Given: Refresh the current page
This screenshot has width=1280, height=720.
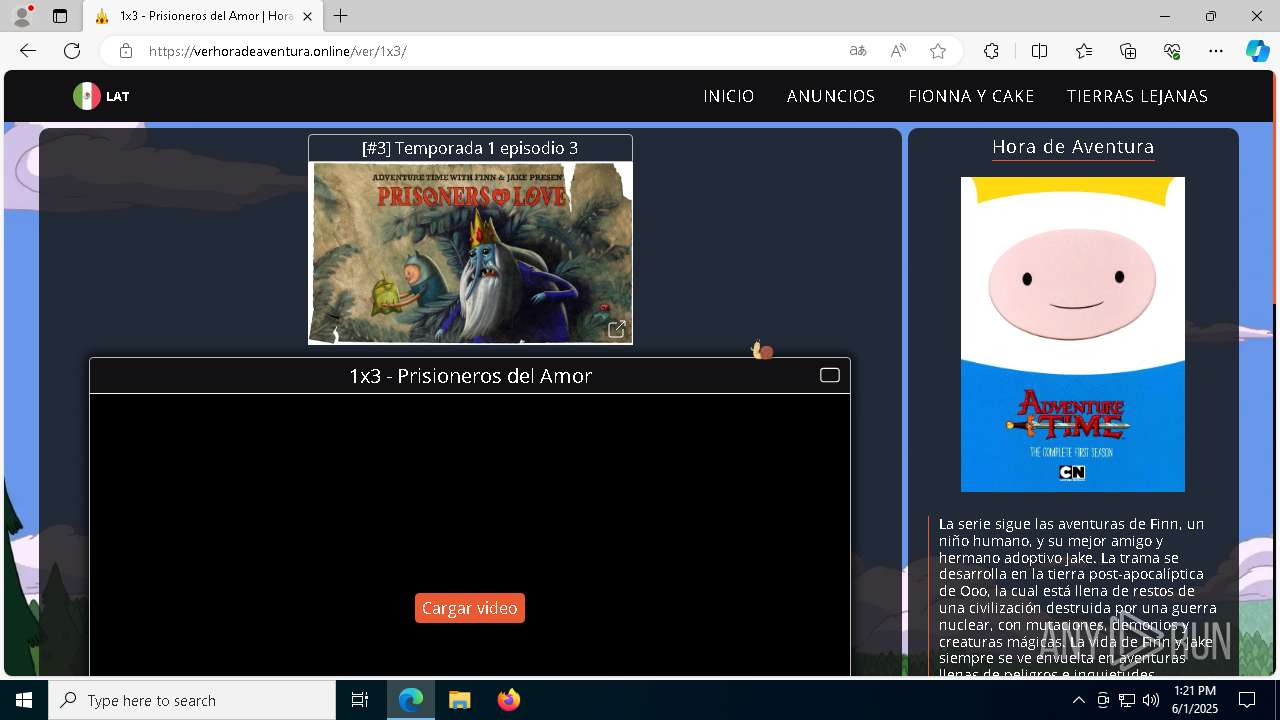Looking at the screenshot, I should pyautogui.click(x=72, y=51).
